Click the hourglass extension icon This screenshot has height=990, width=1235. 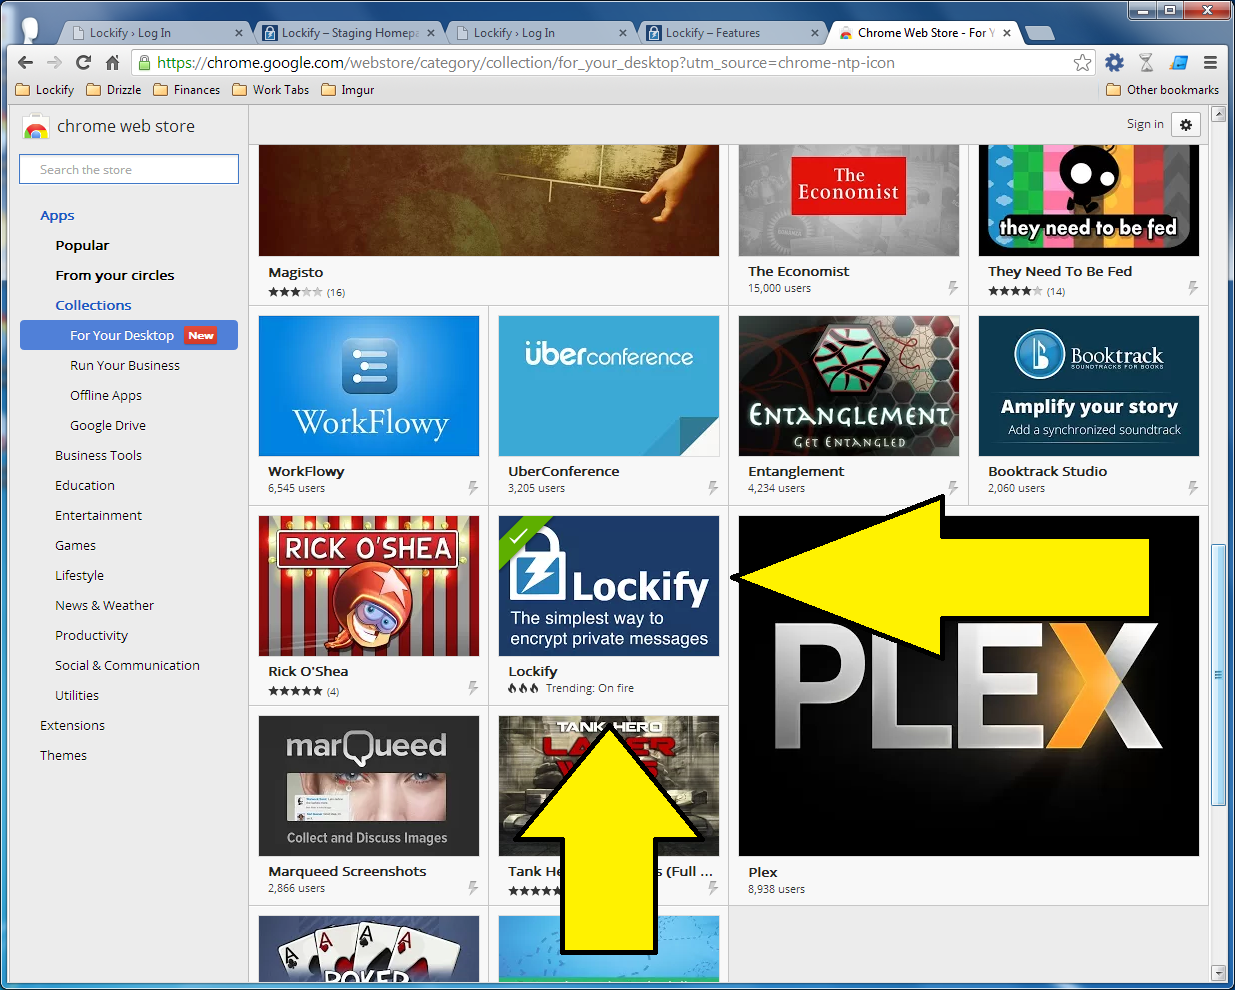[x=1146, y=63]
